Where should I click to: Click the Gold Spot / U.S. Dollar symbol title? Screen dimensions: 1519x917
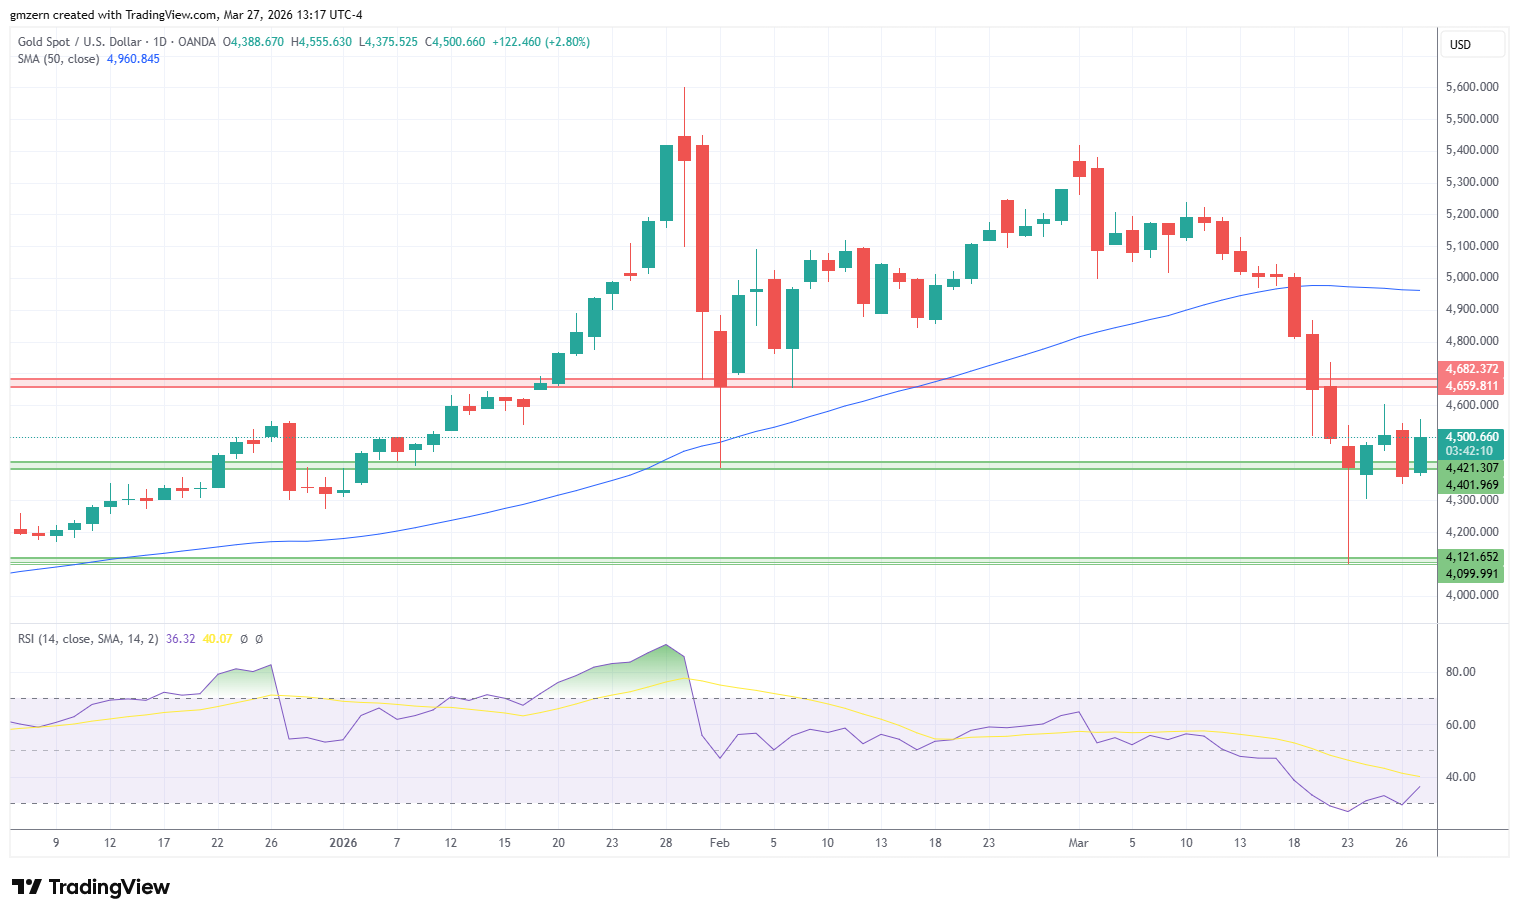point(80,42)
